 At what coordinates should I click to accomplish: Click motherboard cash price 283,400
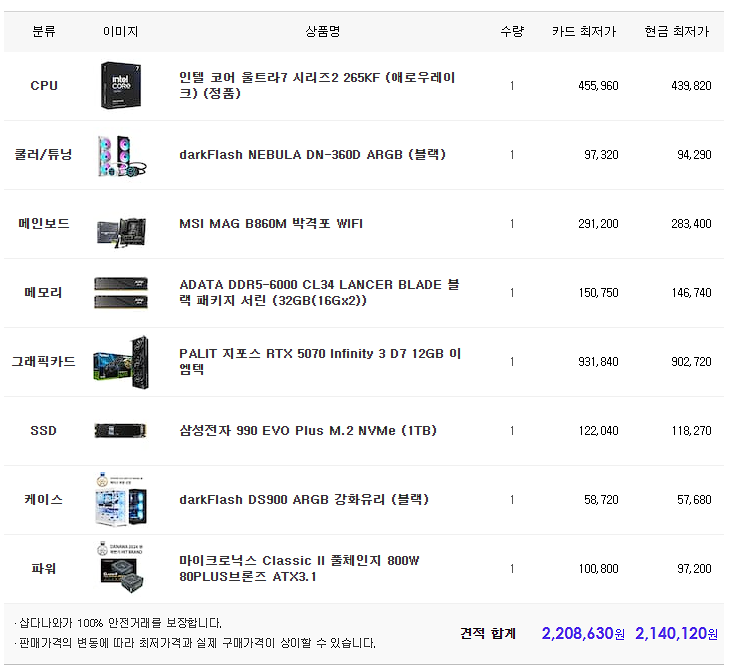[x=691, y=224]
